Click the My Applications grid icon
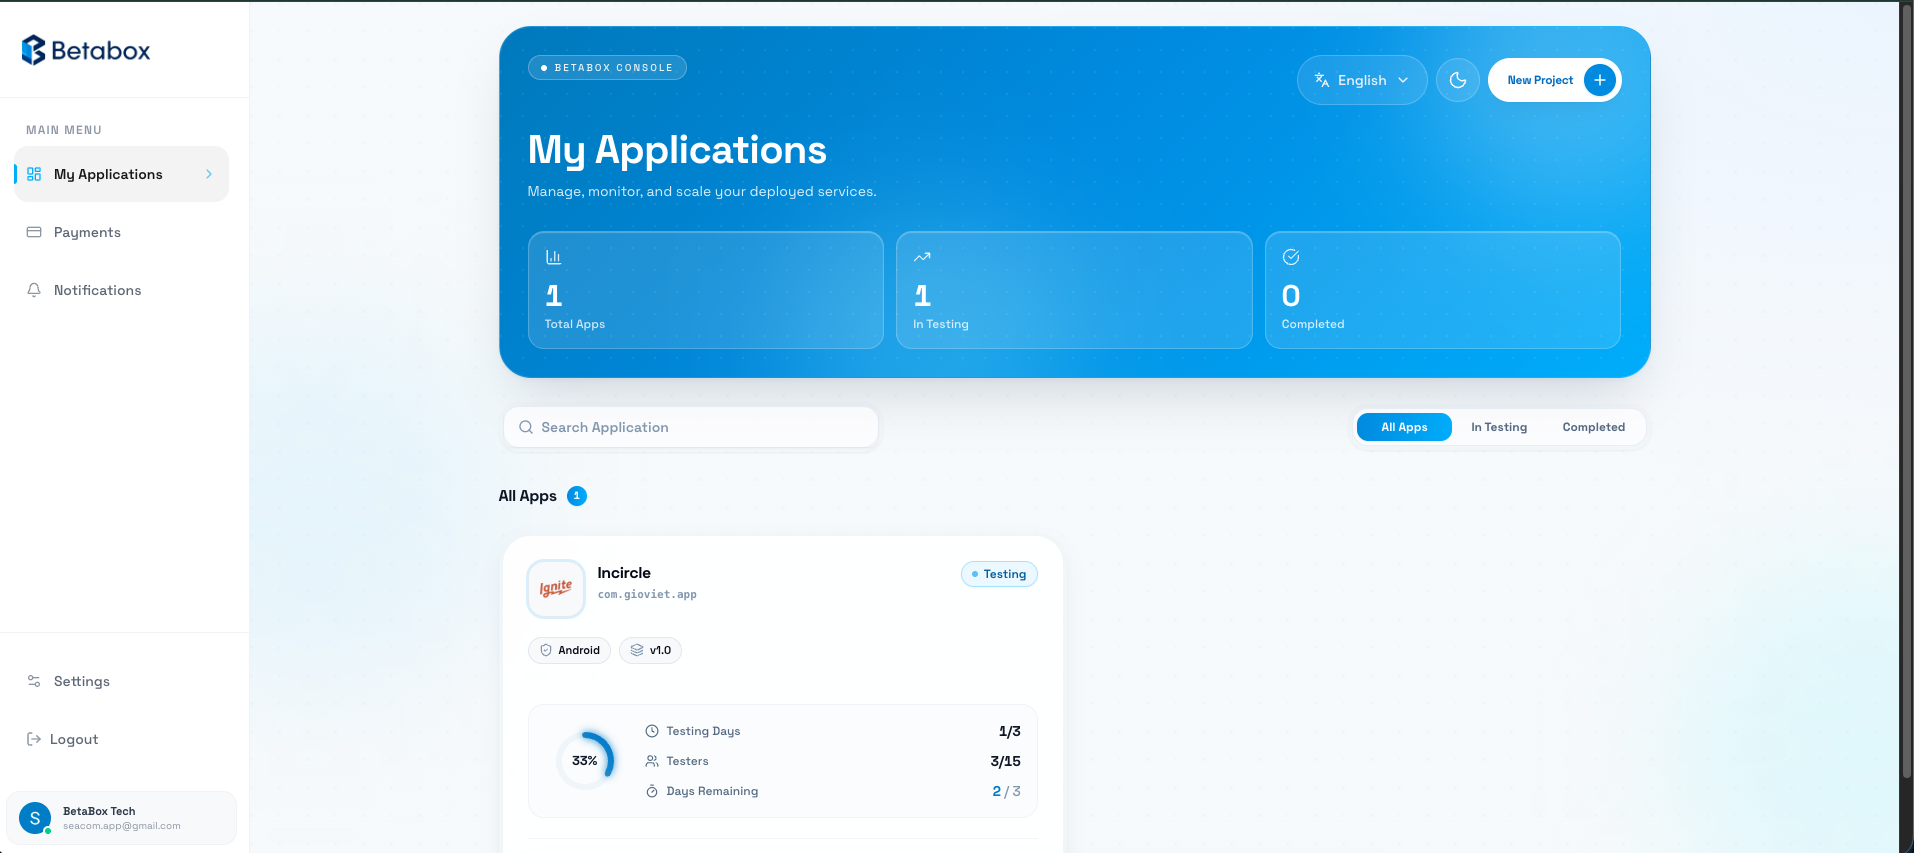This screenshot has height=853, width=1914. coord(34,174)
